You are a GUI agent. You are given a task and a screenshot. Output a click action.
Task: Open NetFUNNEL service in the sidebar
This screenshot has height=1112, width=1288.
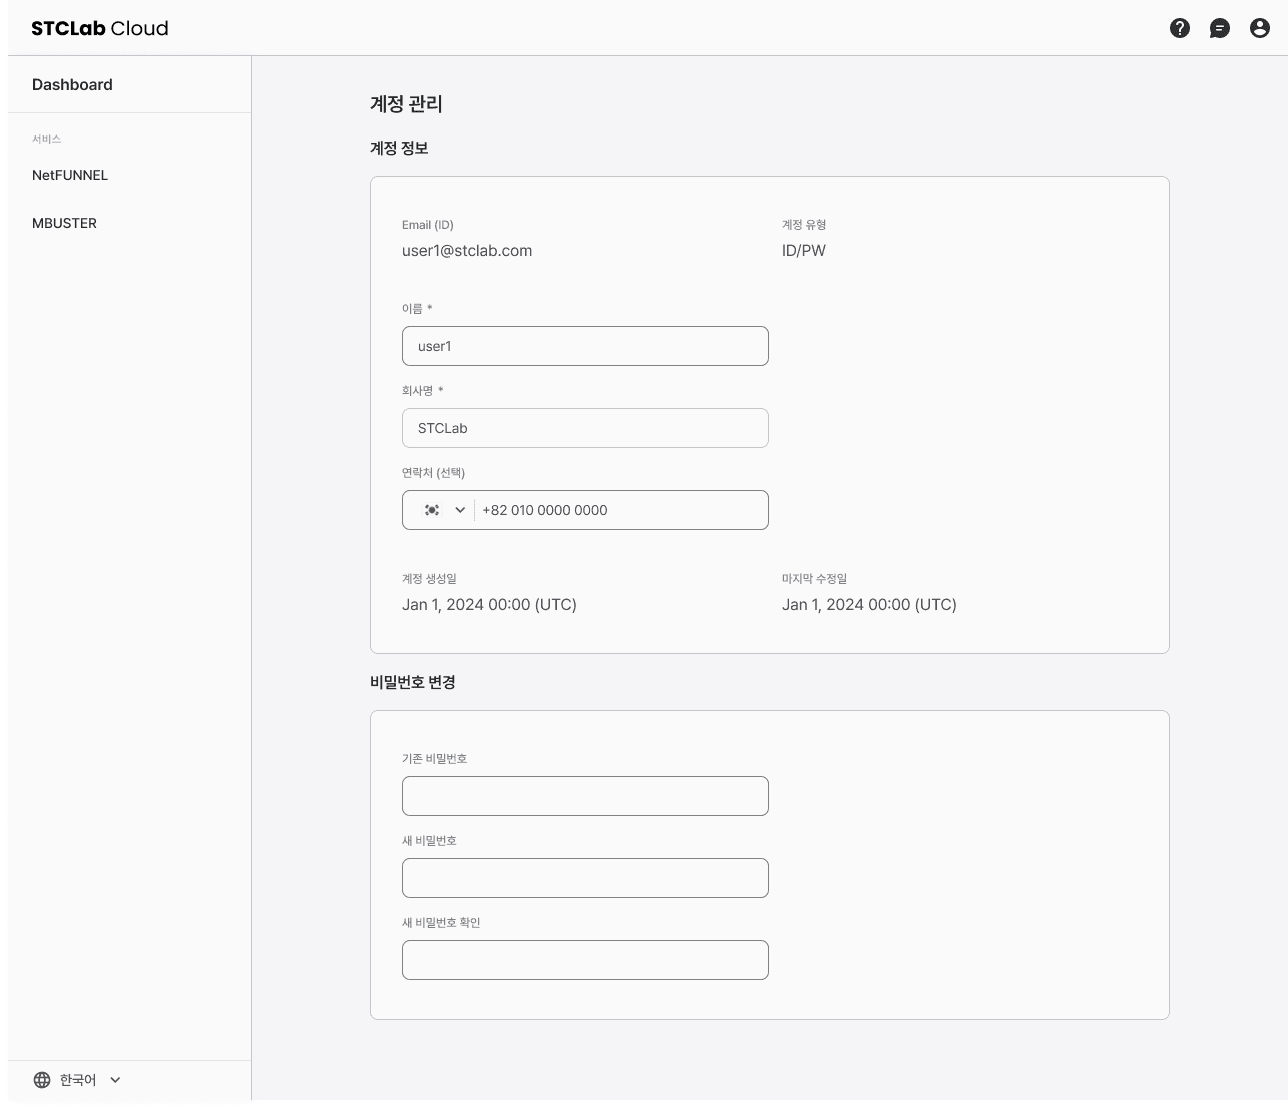(x=70, y=175)
